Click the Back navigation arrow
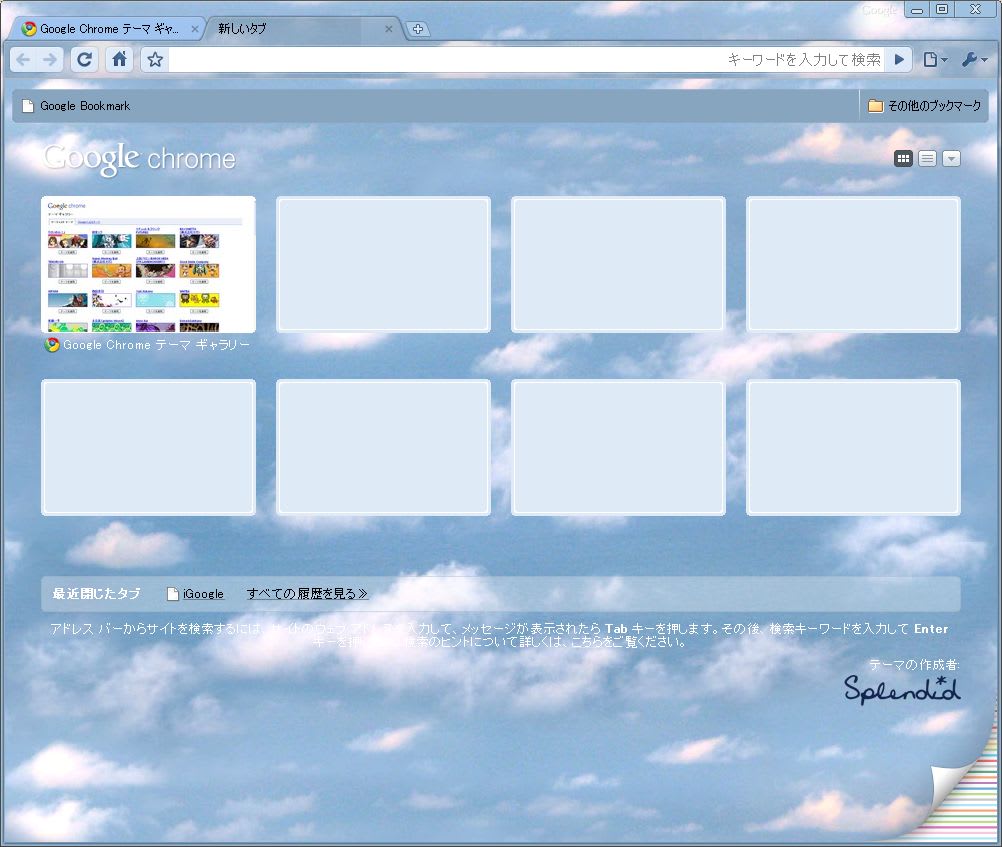The width and height of the screenshot is (1002, 847). (23, 60)
